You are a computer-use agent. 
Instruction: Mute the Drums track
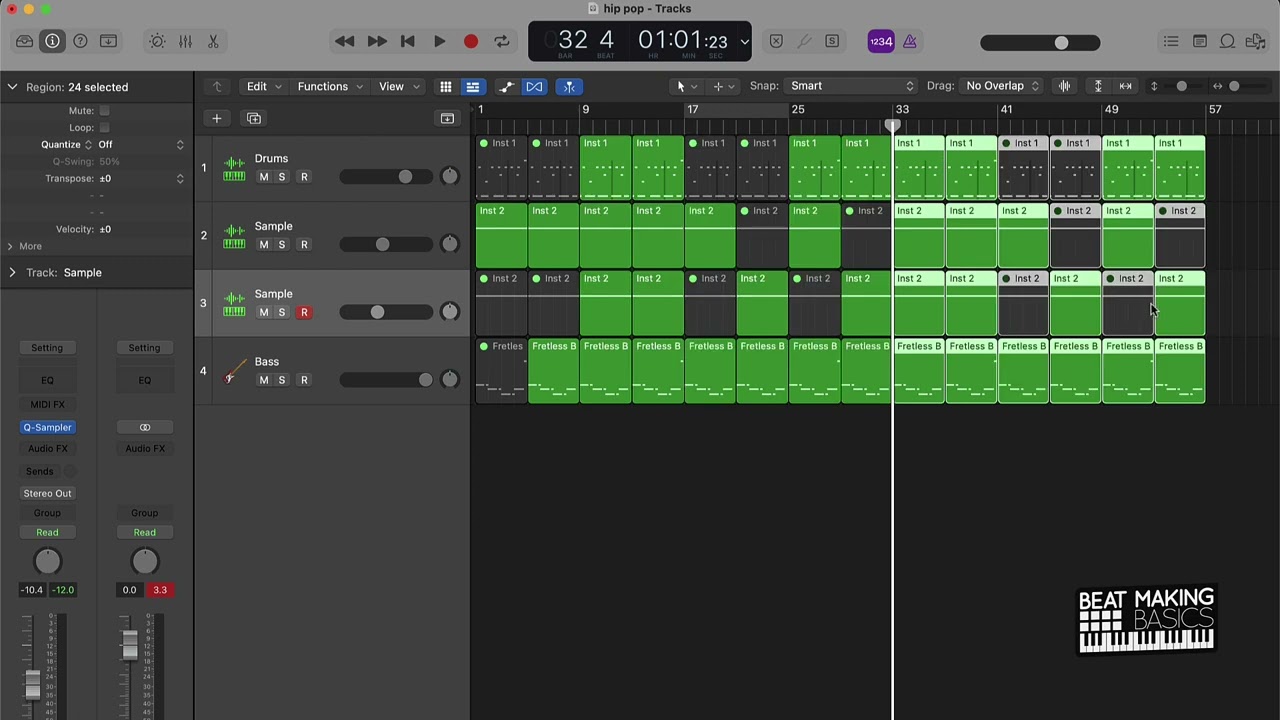(x=263, y=177)
